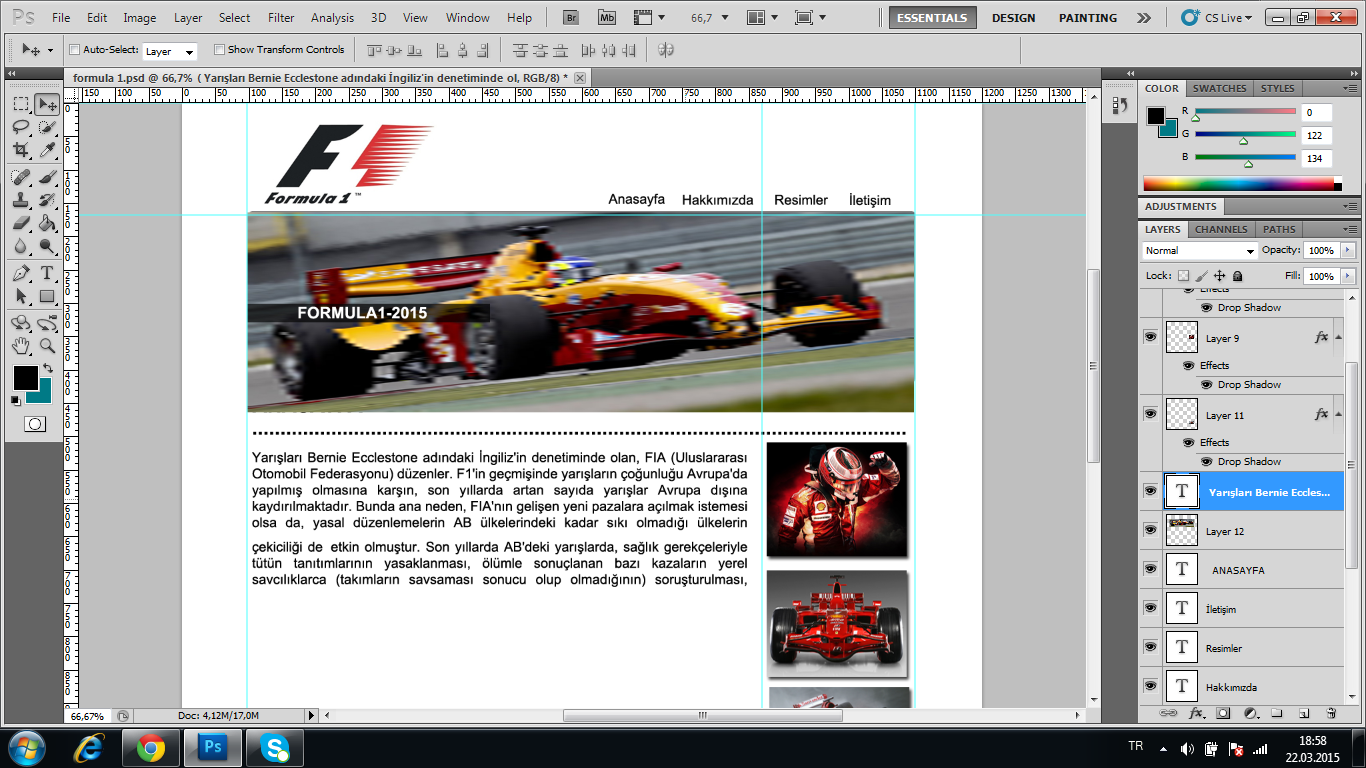Screen dimensions: 1366x768
Task: Switch to the Painting workspace
Action: [1088, 18]
